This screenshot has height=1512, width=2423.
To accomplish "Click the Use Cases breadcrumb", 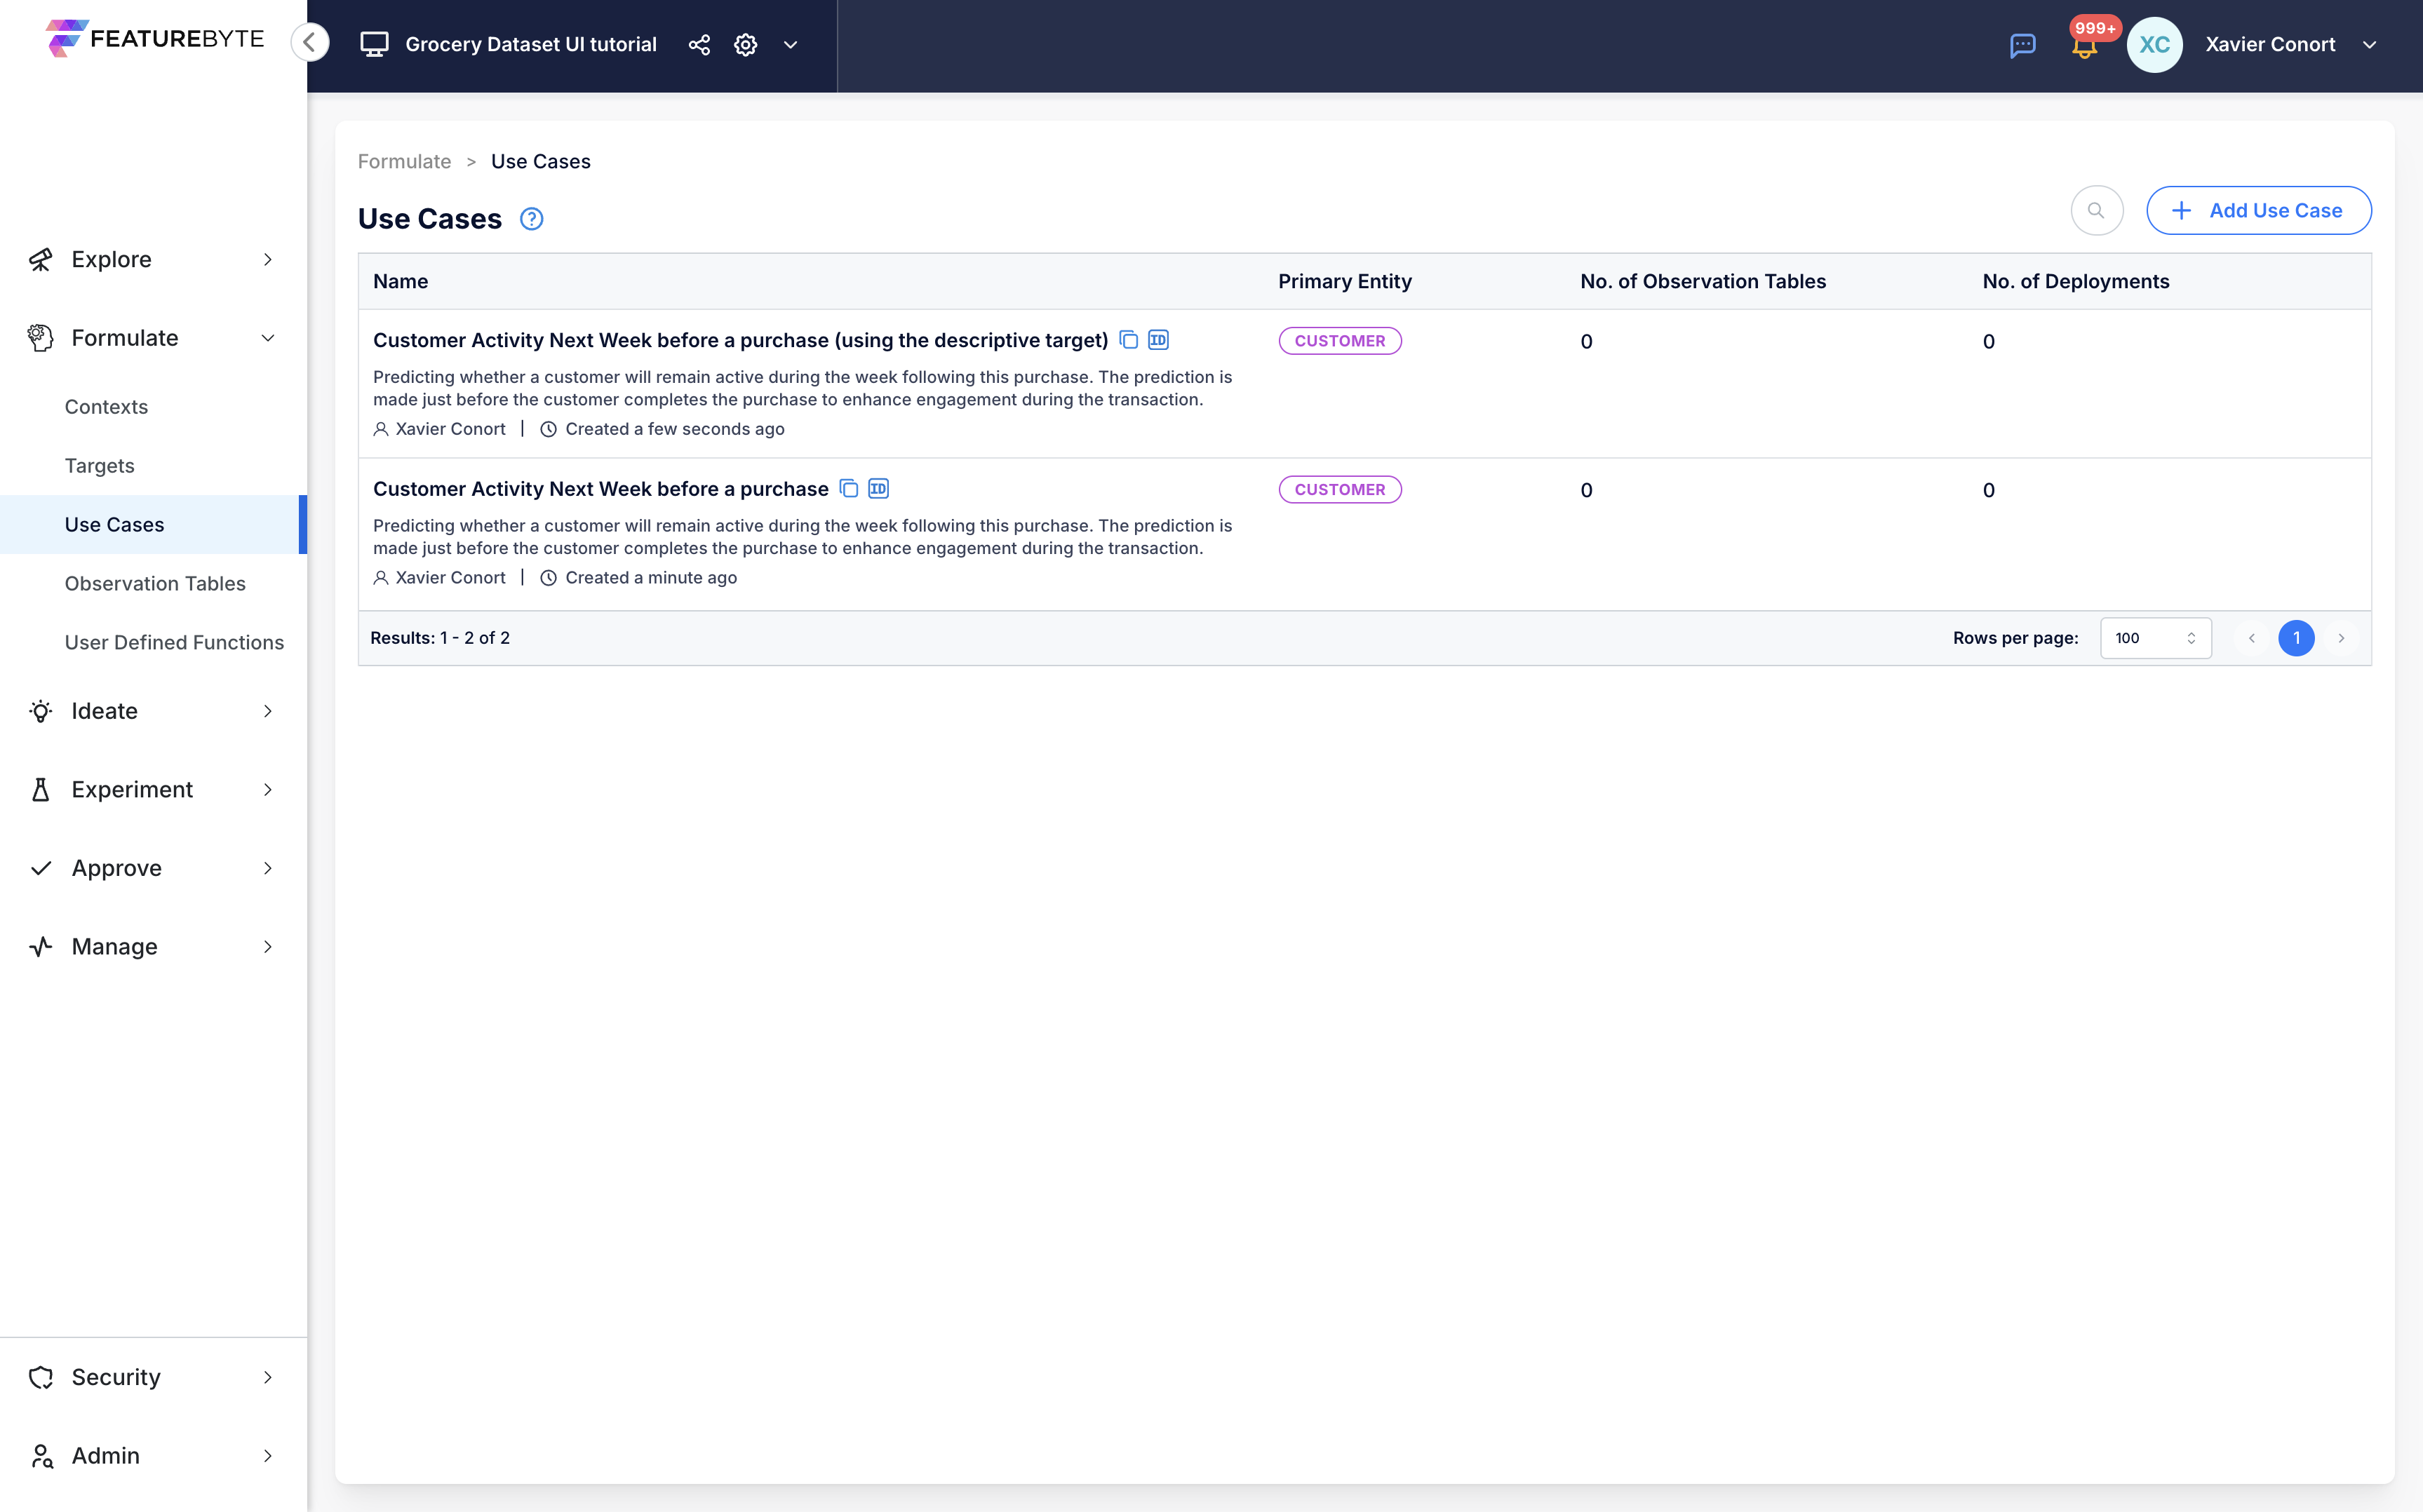I will pyautogui.click(x=540, y=161).
